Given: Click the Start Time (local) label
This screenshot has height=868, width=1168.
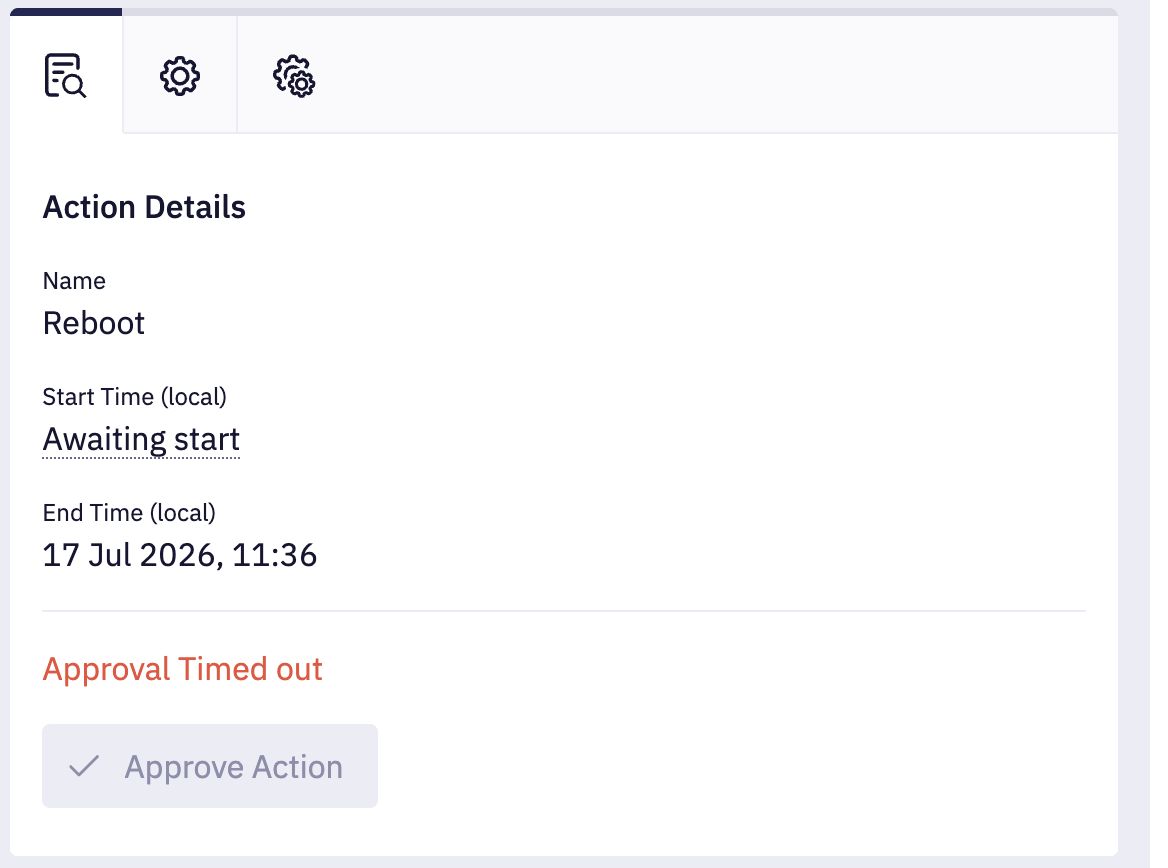Looking at the screenshot, I should pyautogui.click(x=135, y=397).
